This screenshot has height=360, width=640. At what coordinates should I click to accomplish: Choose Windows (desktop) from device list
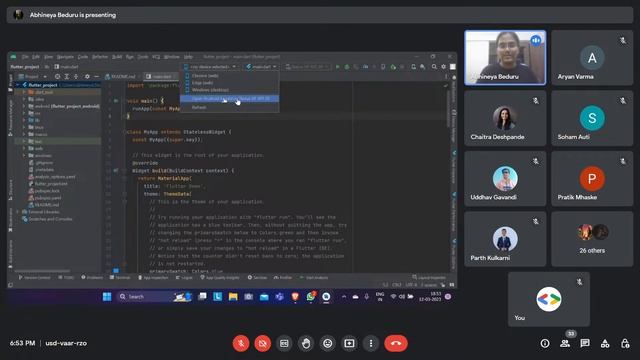tap(230, 90)
